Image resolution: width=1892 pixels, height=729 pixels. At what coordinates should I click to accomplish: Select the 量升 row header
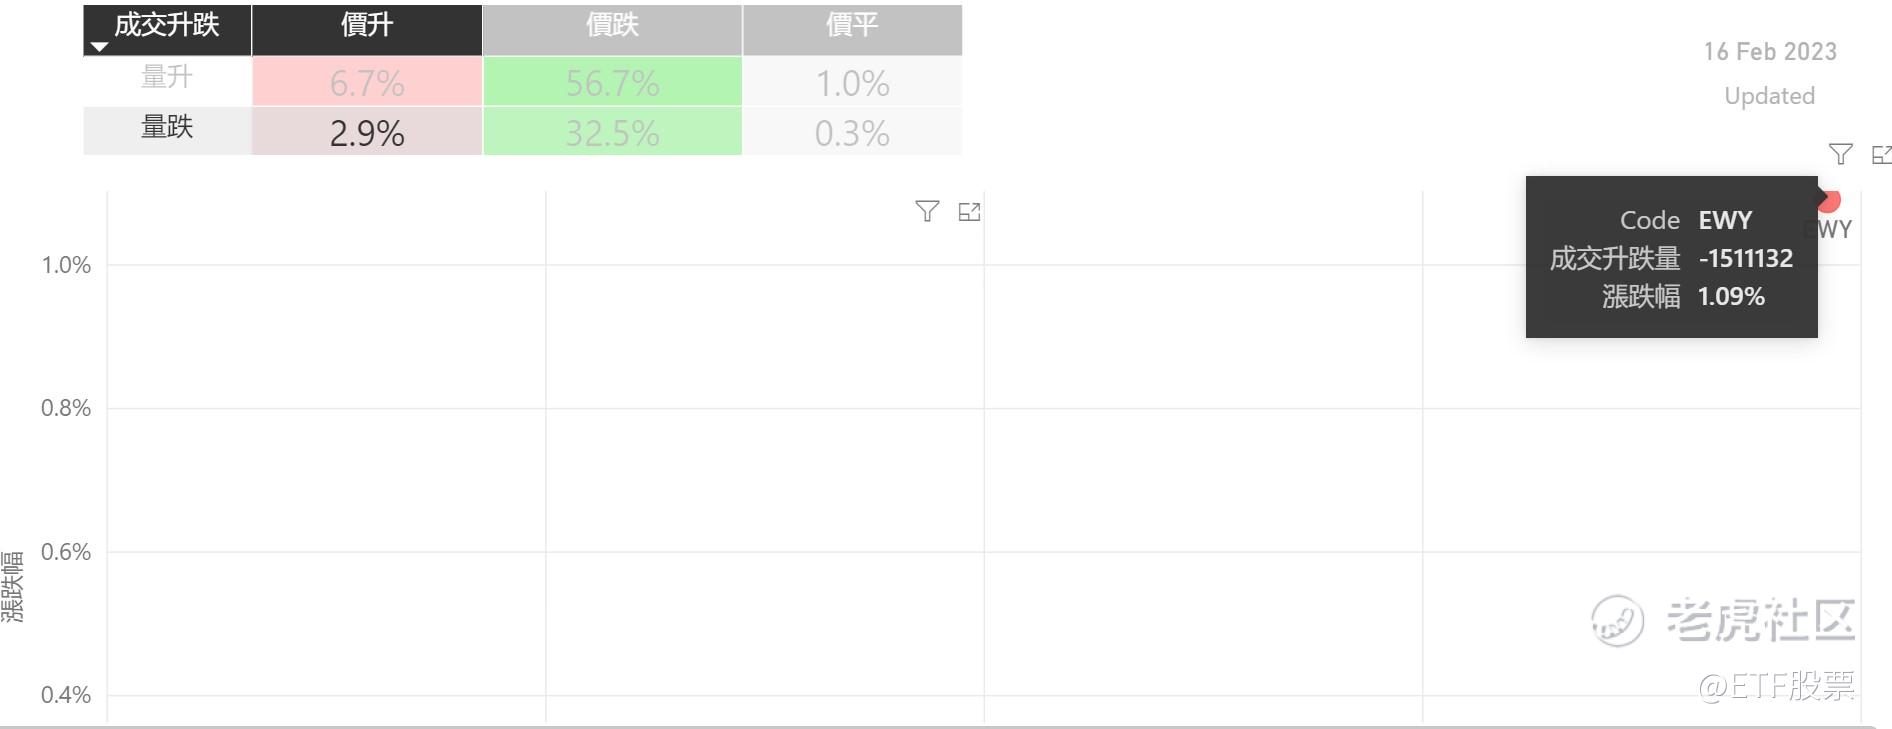coord(167,78)
